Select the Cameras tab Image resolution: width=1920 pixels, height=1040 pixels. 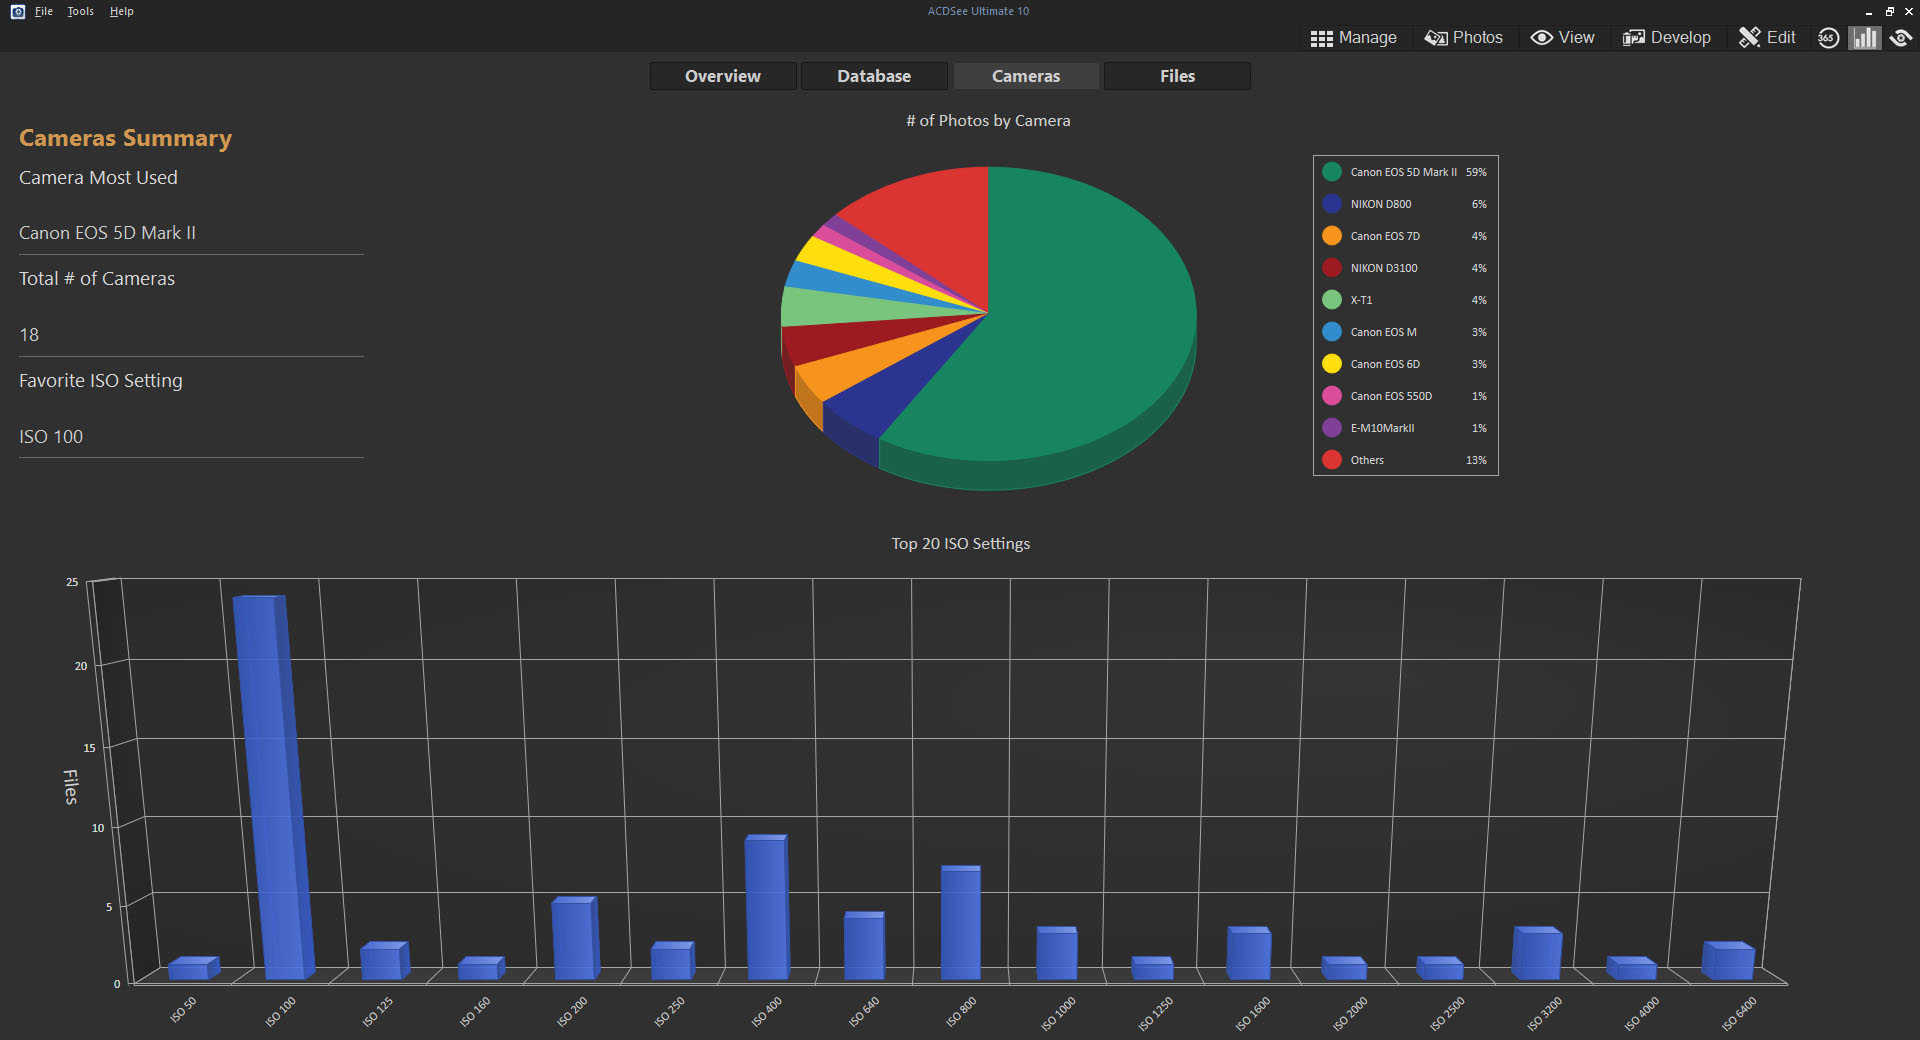tap(1026, 76)
